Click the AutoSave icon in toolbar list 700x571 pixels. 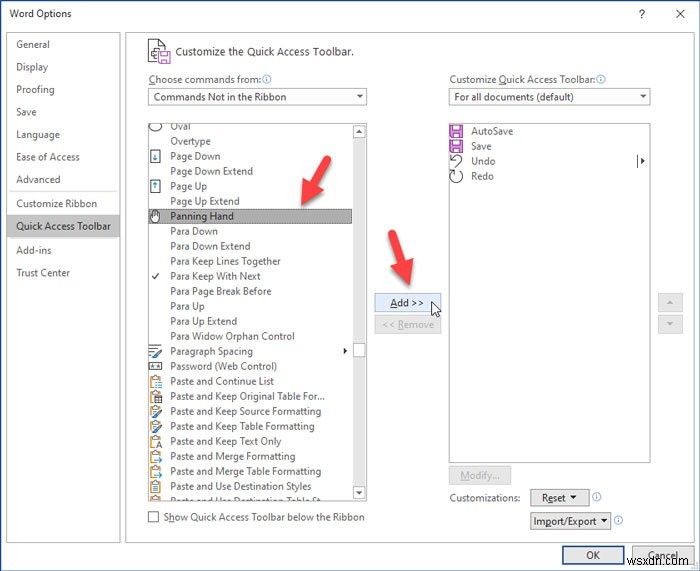(456, 131)
